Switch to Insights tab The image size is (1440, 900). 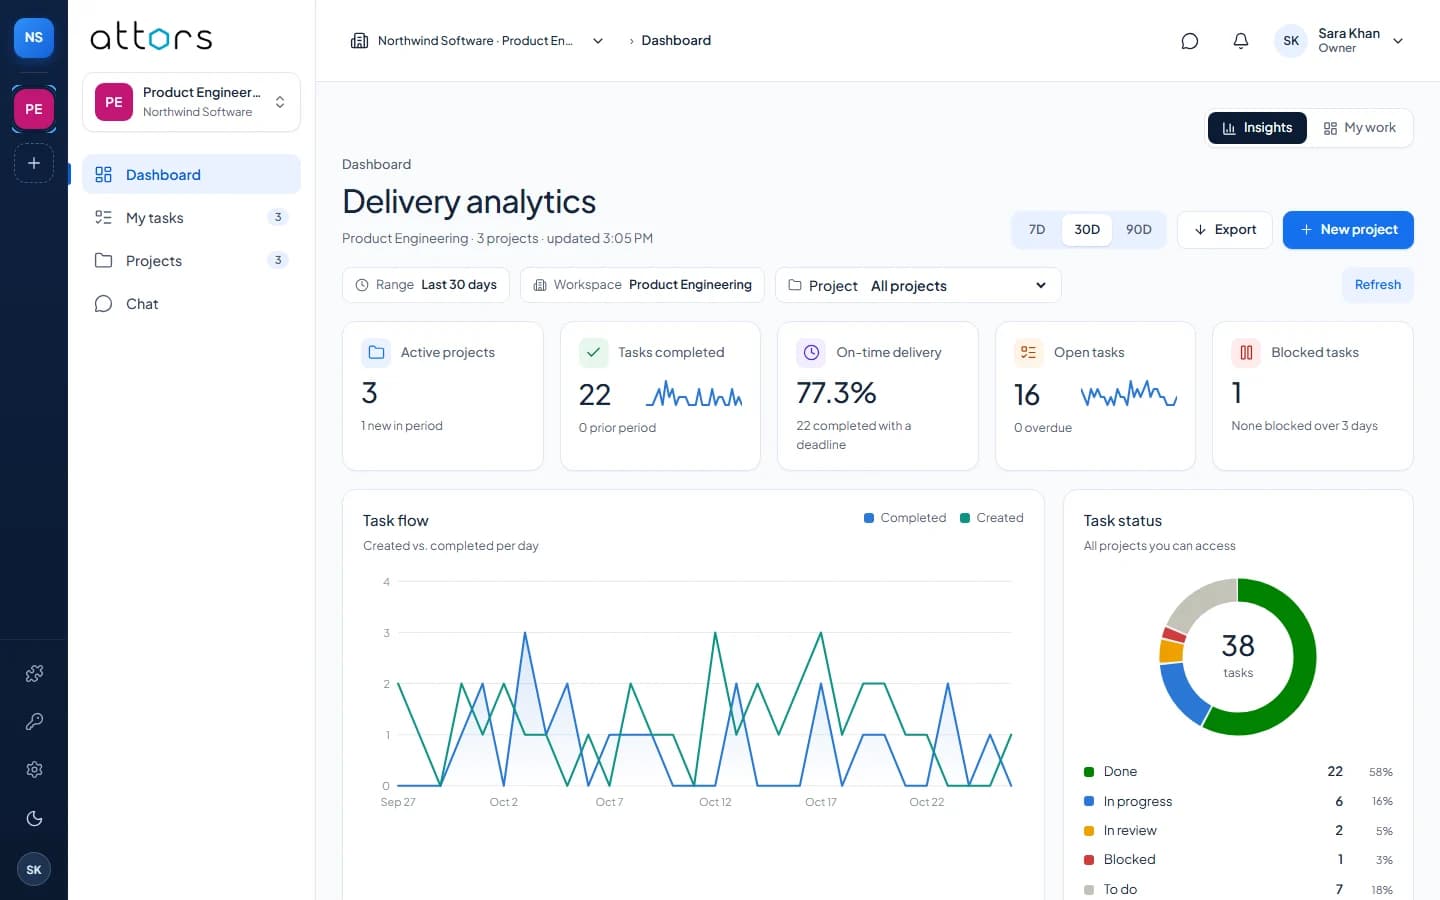point(1257,128)
